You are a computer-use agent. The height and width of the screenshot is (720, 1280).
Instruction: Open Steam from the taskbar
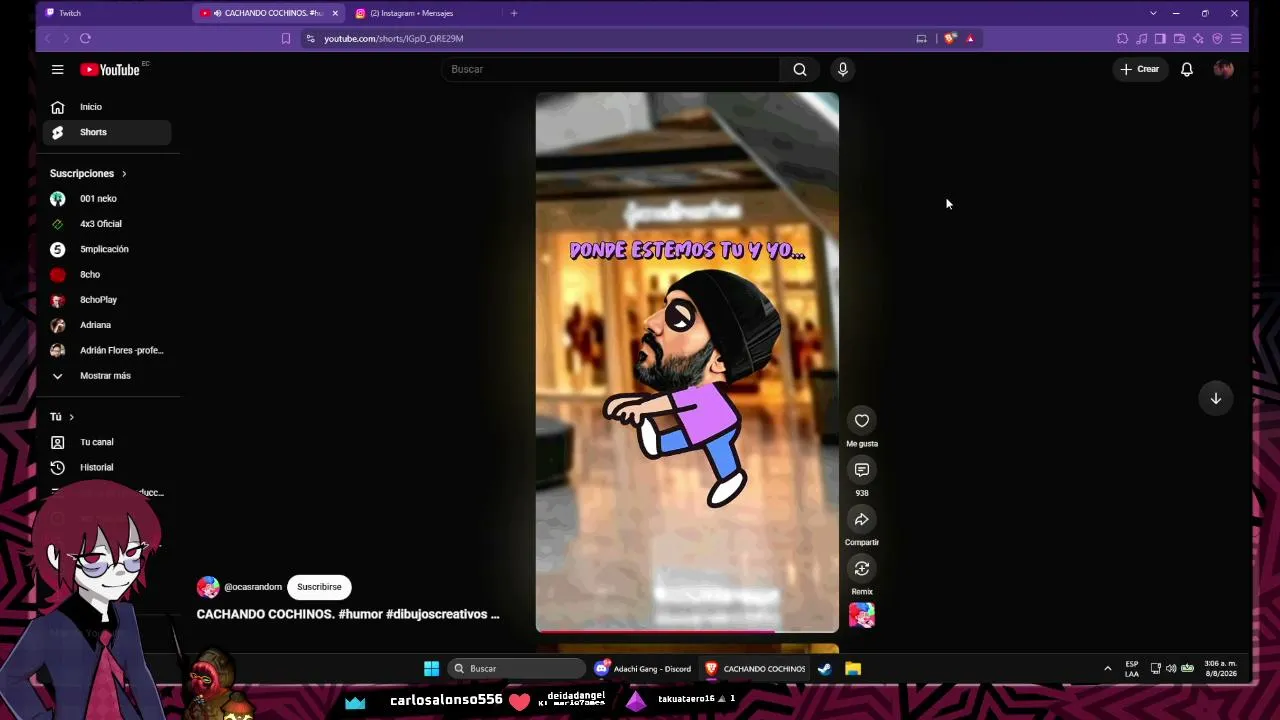pos(825,669)
